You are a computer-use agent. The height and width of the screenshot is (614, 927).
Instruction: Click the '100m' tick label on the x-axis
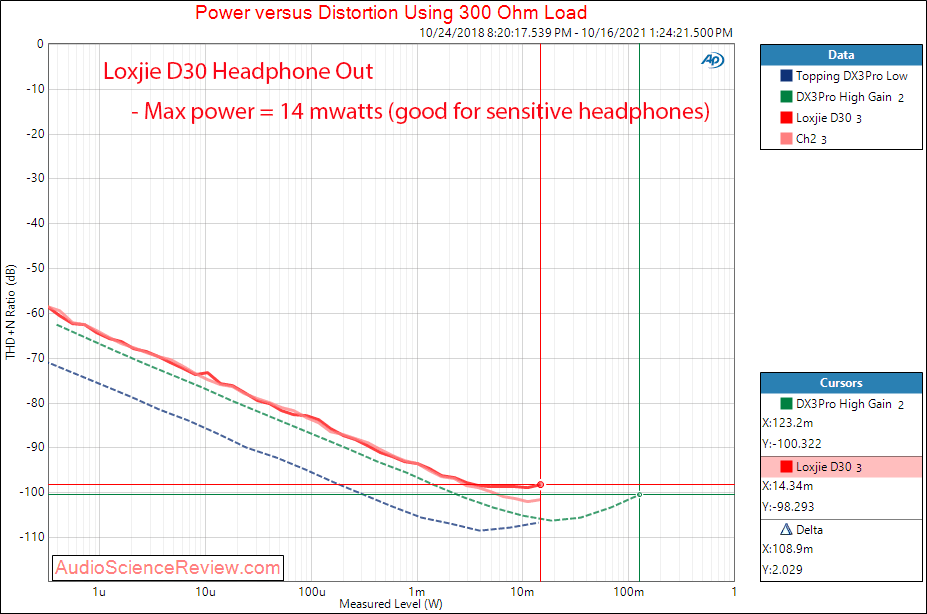click(x=628, y=592)
